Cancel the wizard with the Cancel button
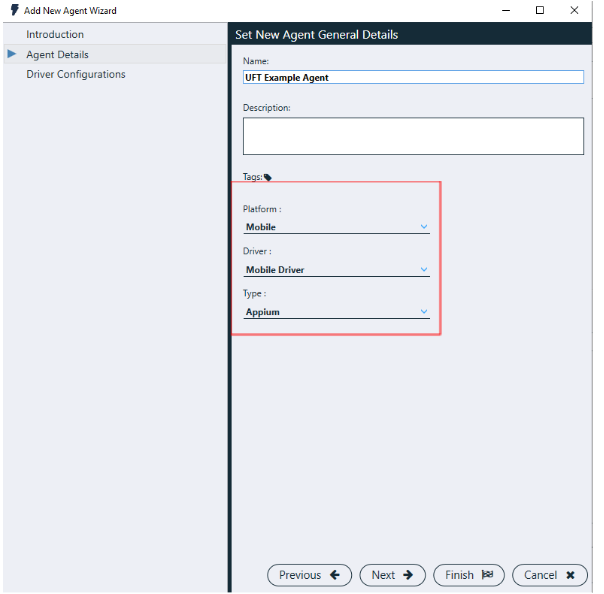Image resolution: width=604 pixels, height=594 pixels. click(549, 575)
